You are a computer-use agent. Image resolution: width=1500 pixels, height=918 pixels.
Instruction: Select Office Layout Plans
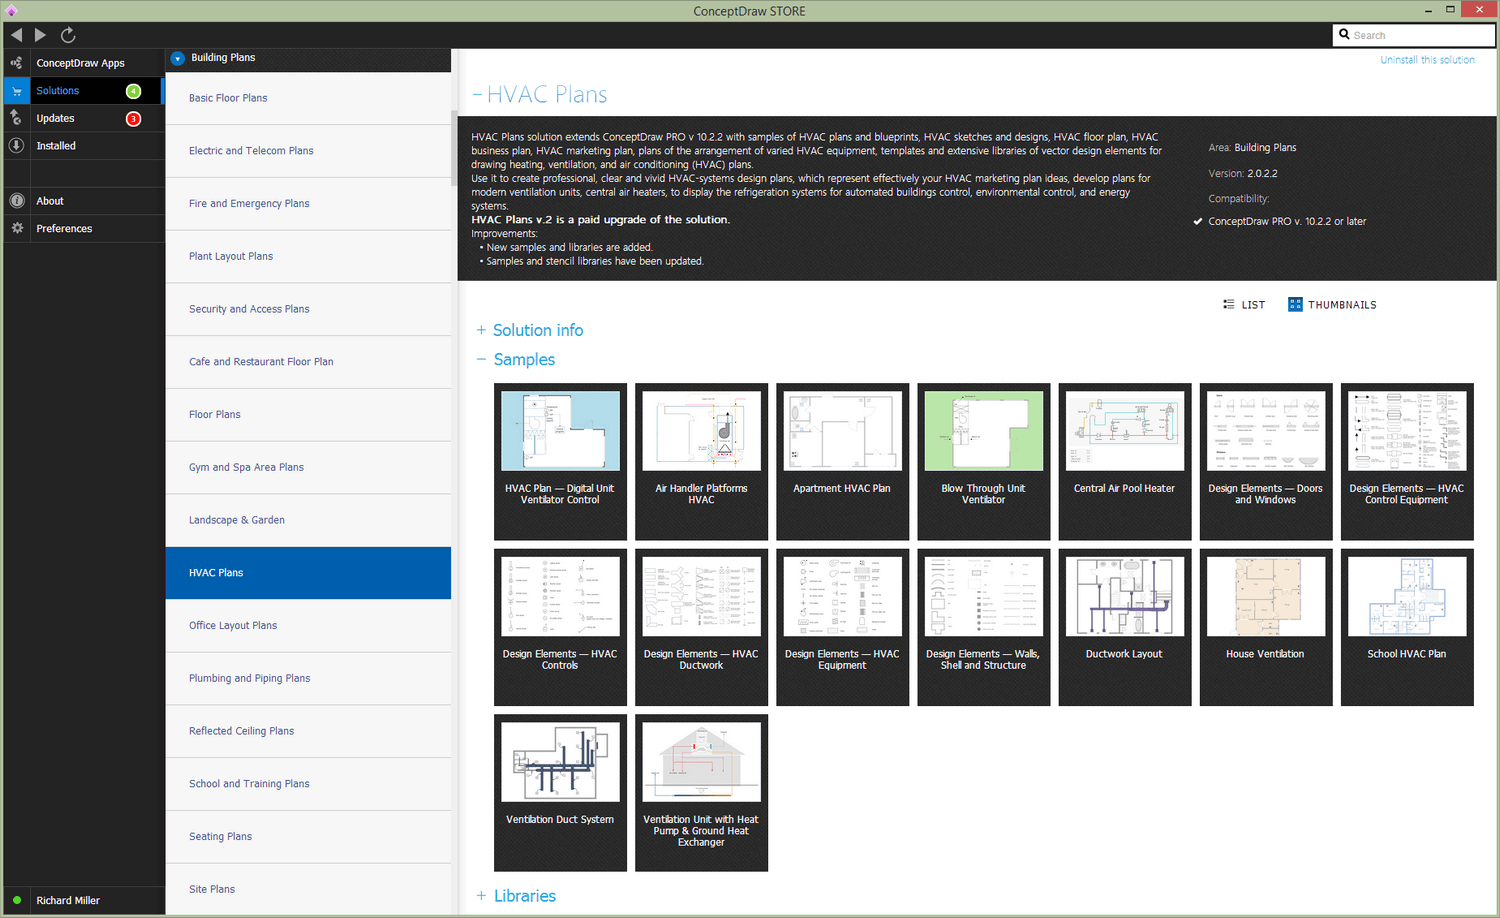tap(308, 626)
